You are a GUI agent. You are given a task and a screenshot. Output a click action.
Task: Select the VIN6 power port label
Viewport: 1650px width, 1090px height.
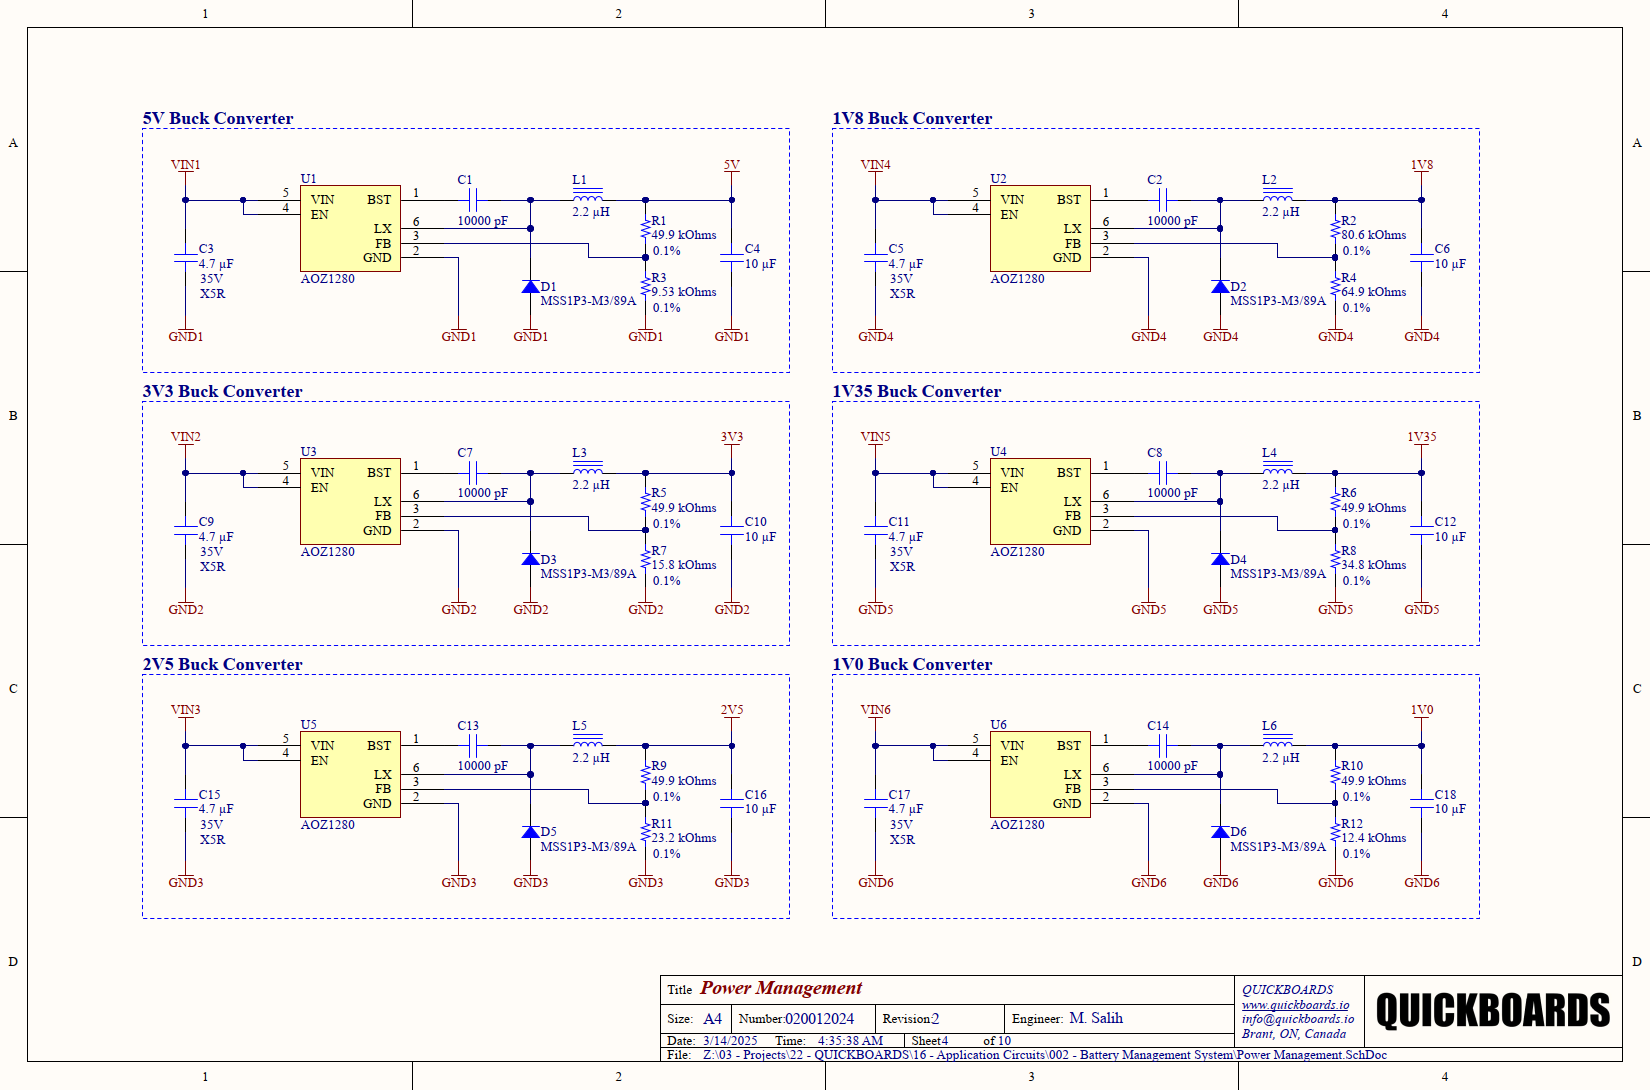[875, 710]
